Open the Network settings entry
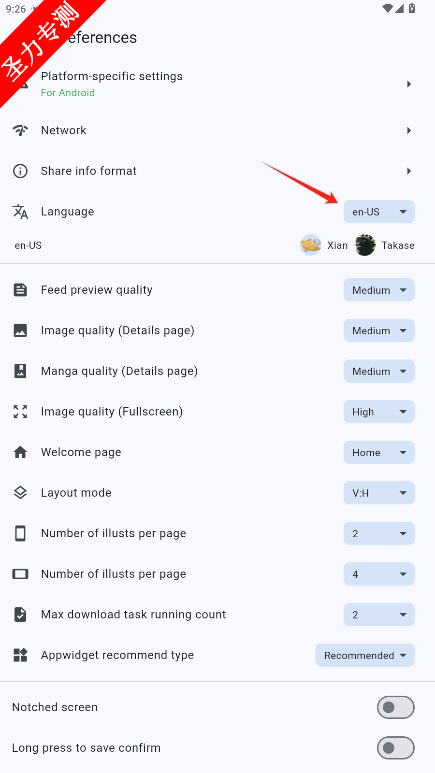 coord(218,131)
